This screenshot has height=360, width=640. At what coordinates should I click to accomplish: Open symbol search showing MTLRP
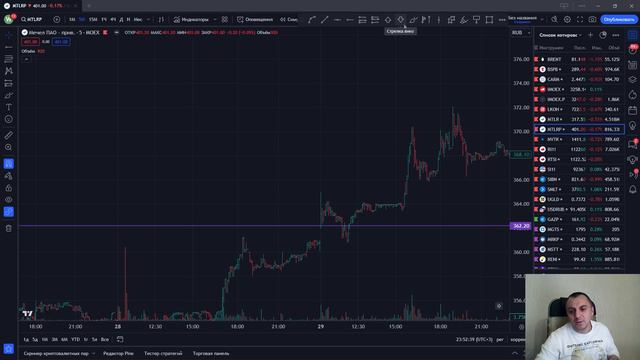pyautogui.click(x=32, y=20)
